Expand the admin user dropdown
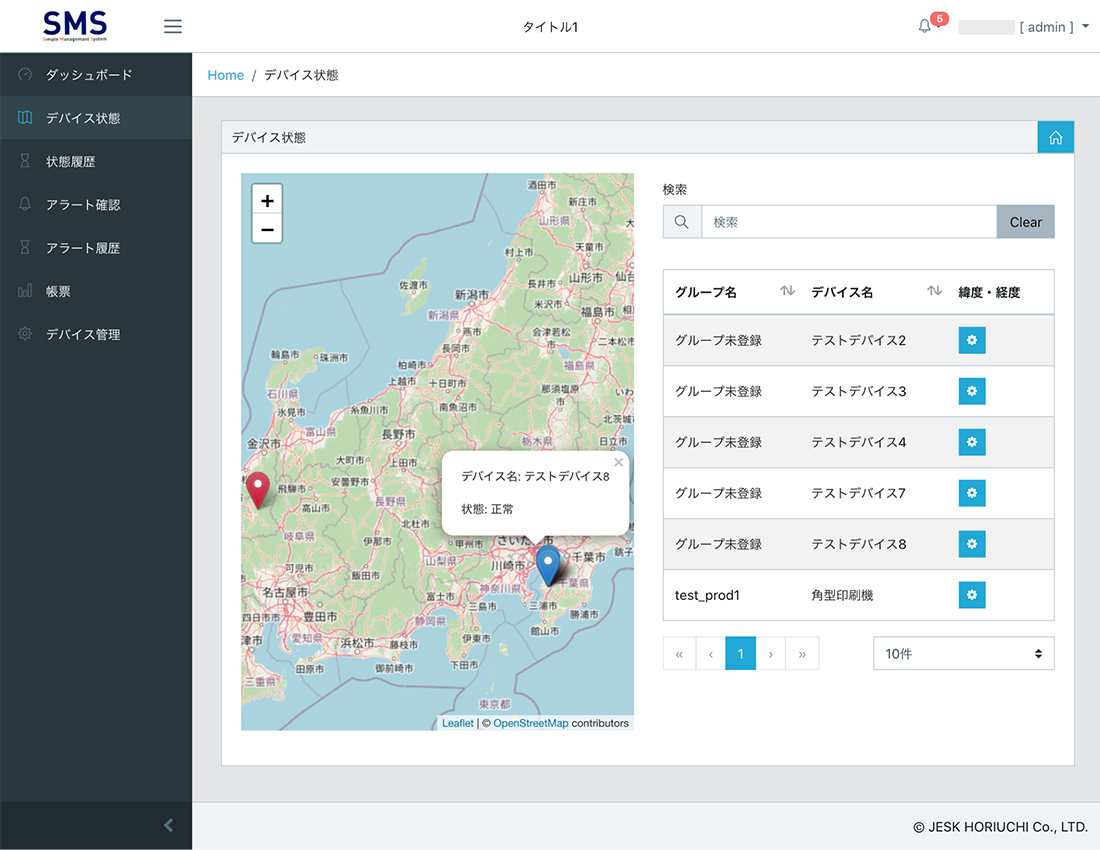The image size is (1100, 850). (x=1024, y=27)
